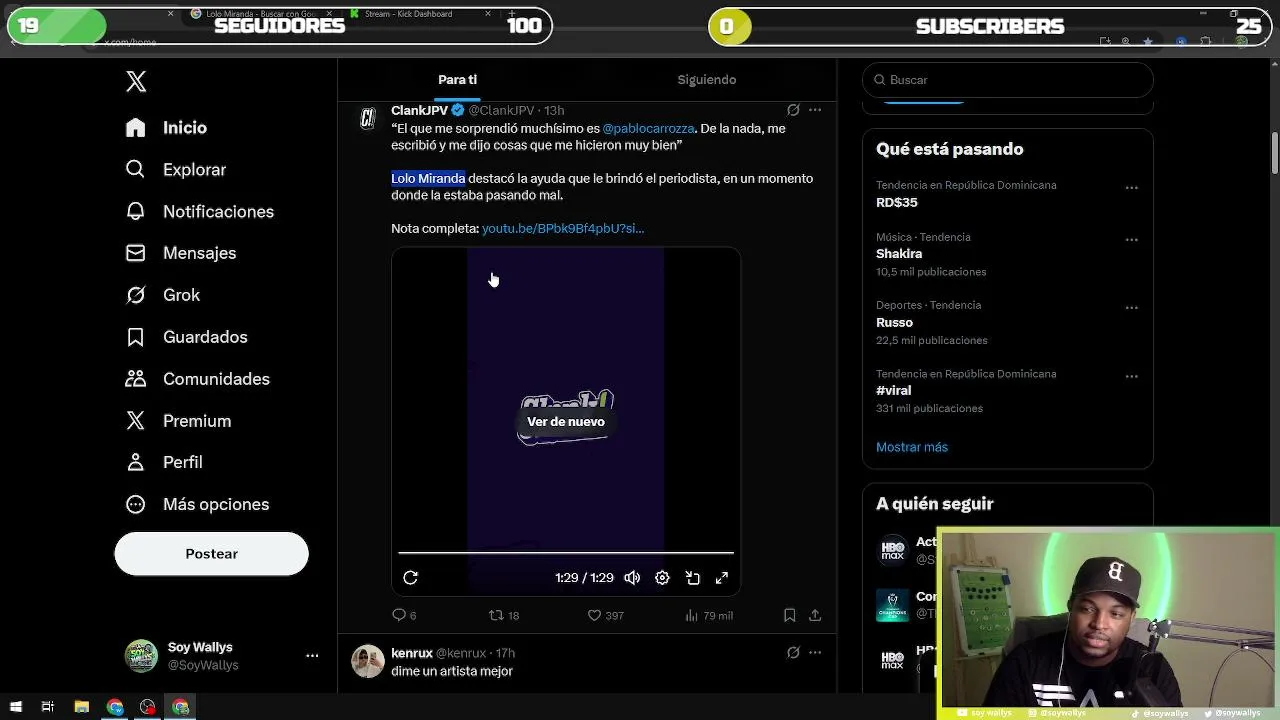Open more options for RD$35 trend
This screenshot has height=720, width=1280.
(1132, 188)
